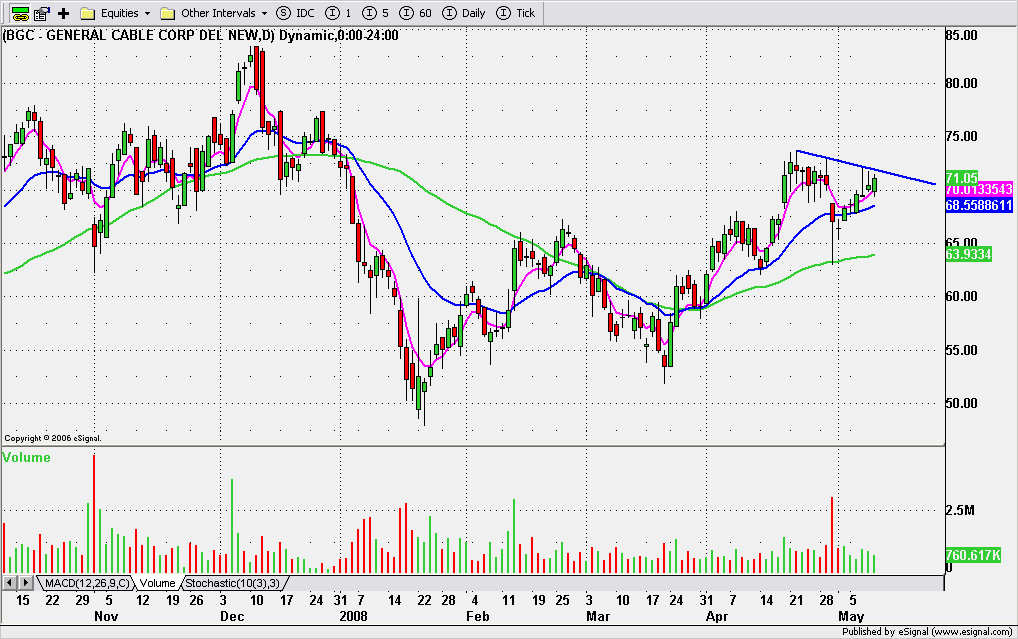Click the Apr month label on axis
Screen dimensions: 1018x639
pyautogui.click(x=717, y=616)
